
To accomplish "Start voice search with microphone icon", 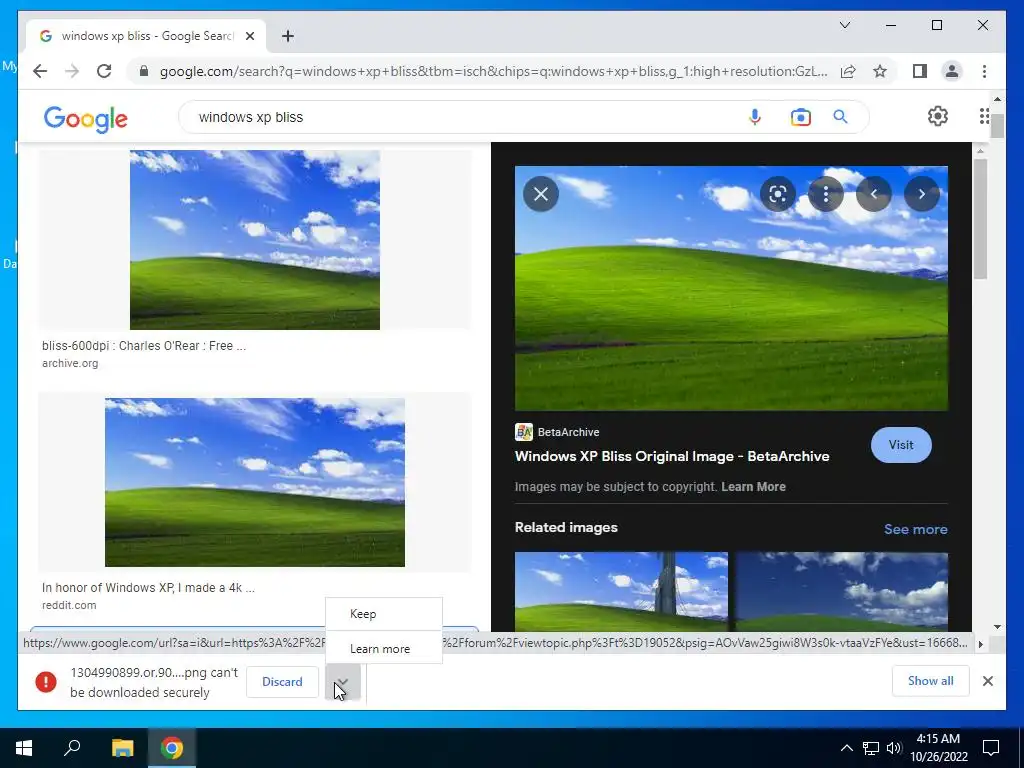I will (x=754, y=117).
